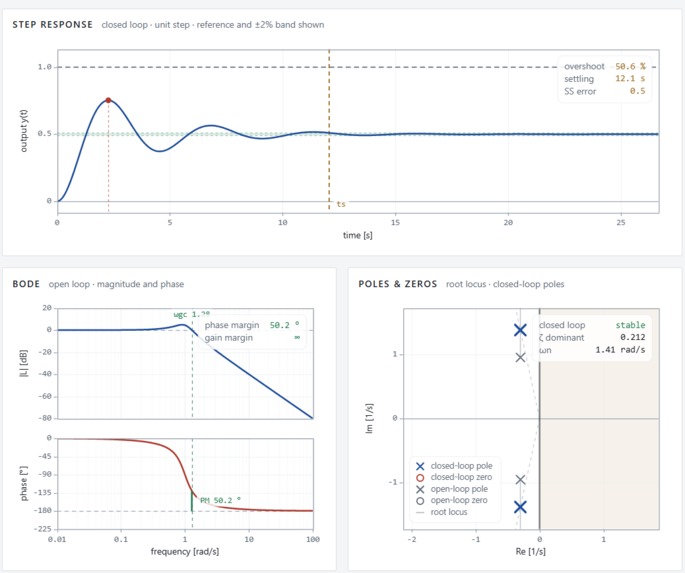Viewport: 685px width, 573px height.
Task: Select the SS error value 0.5
Action: (637, 91)
